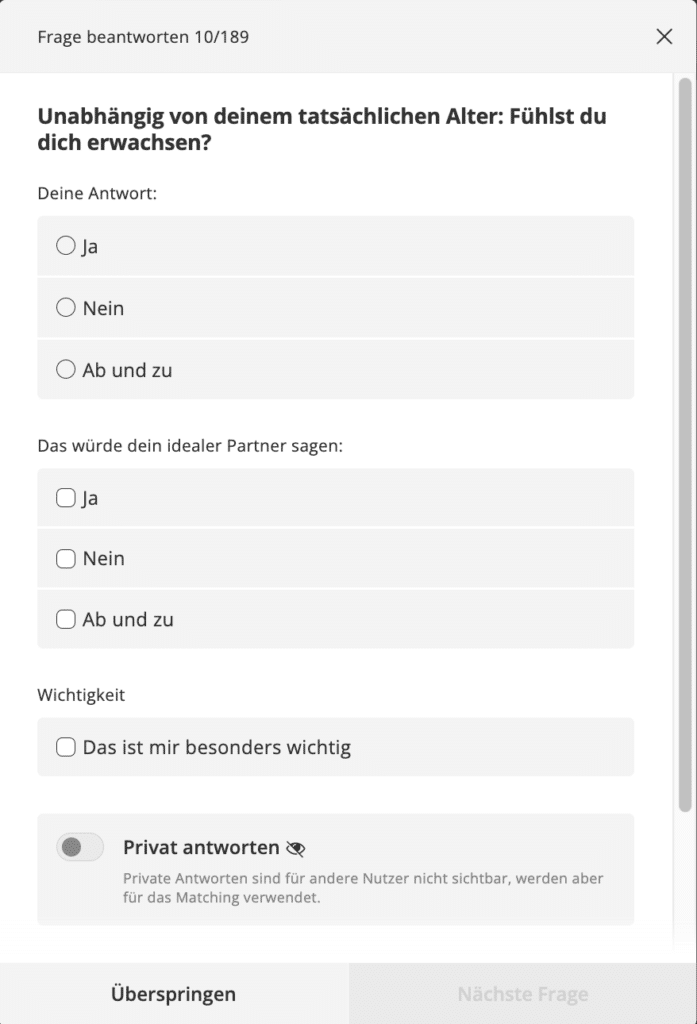The width and height of the screenshot is (697, 1024).
Task: Close the question dialog with the X icon
Action: click(x=664, y=37)
